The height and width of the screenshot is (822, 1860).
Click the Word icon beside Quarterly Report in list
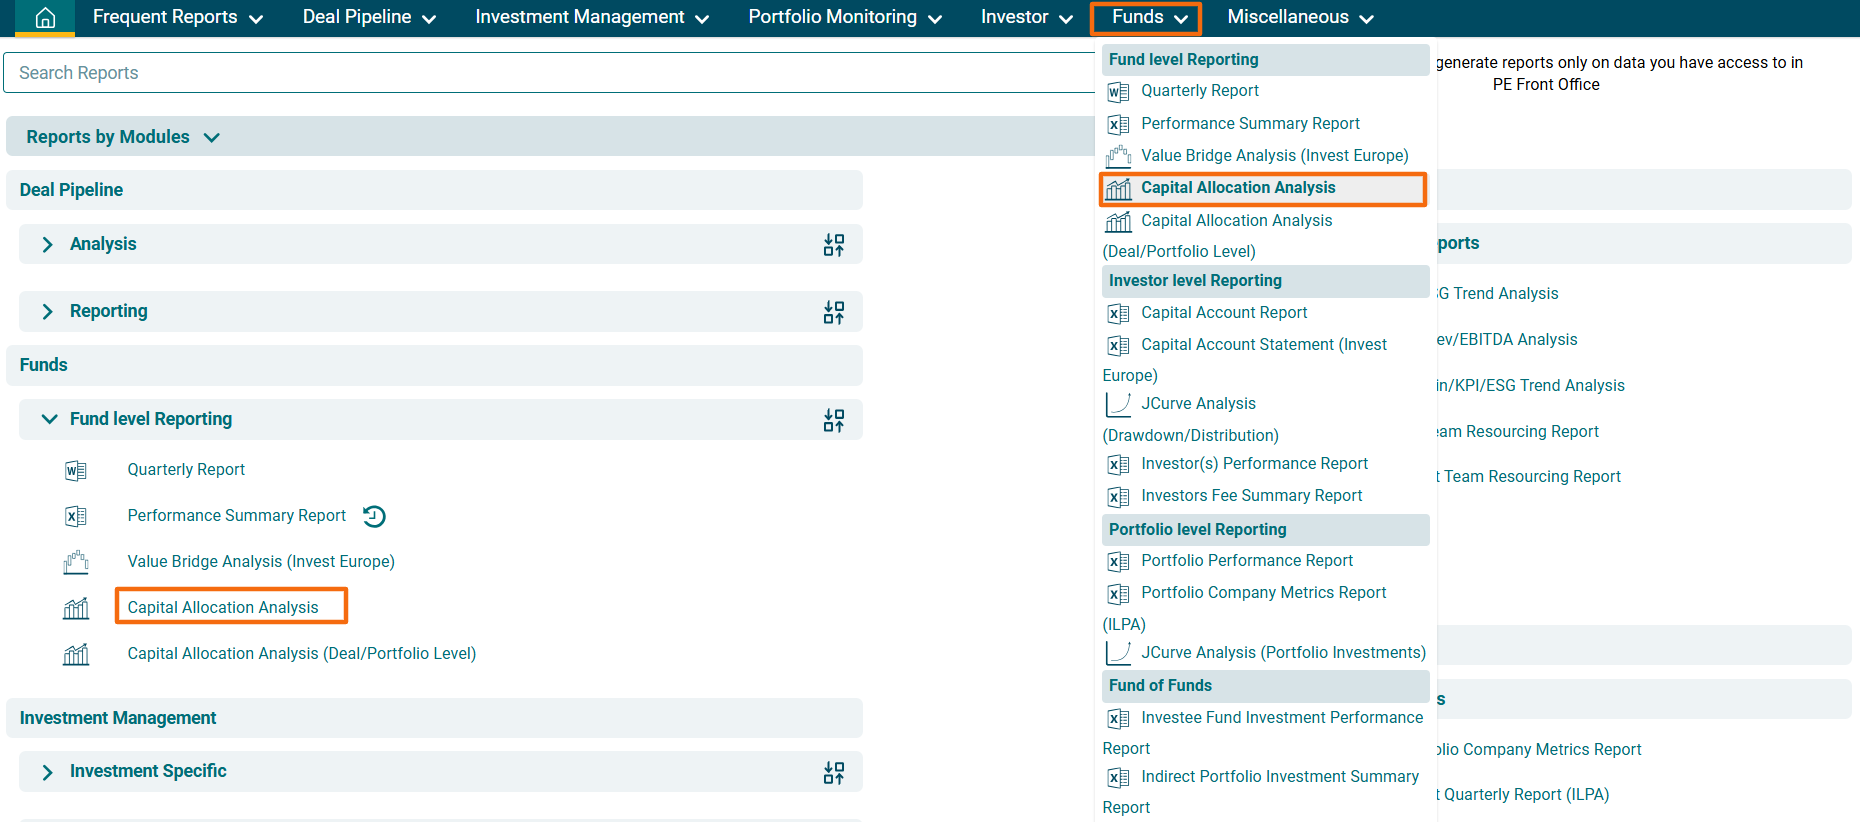tap(76, 470)
